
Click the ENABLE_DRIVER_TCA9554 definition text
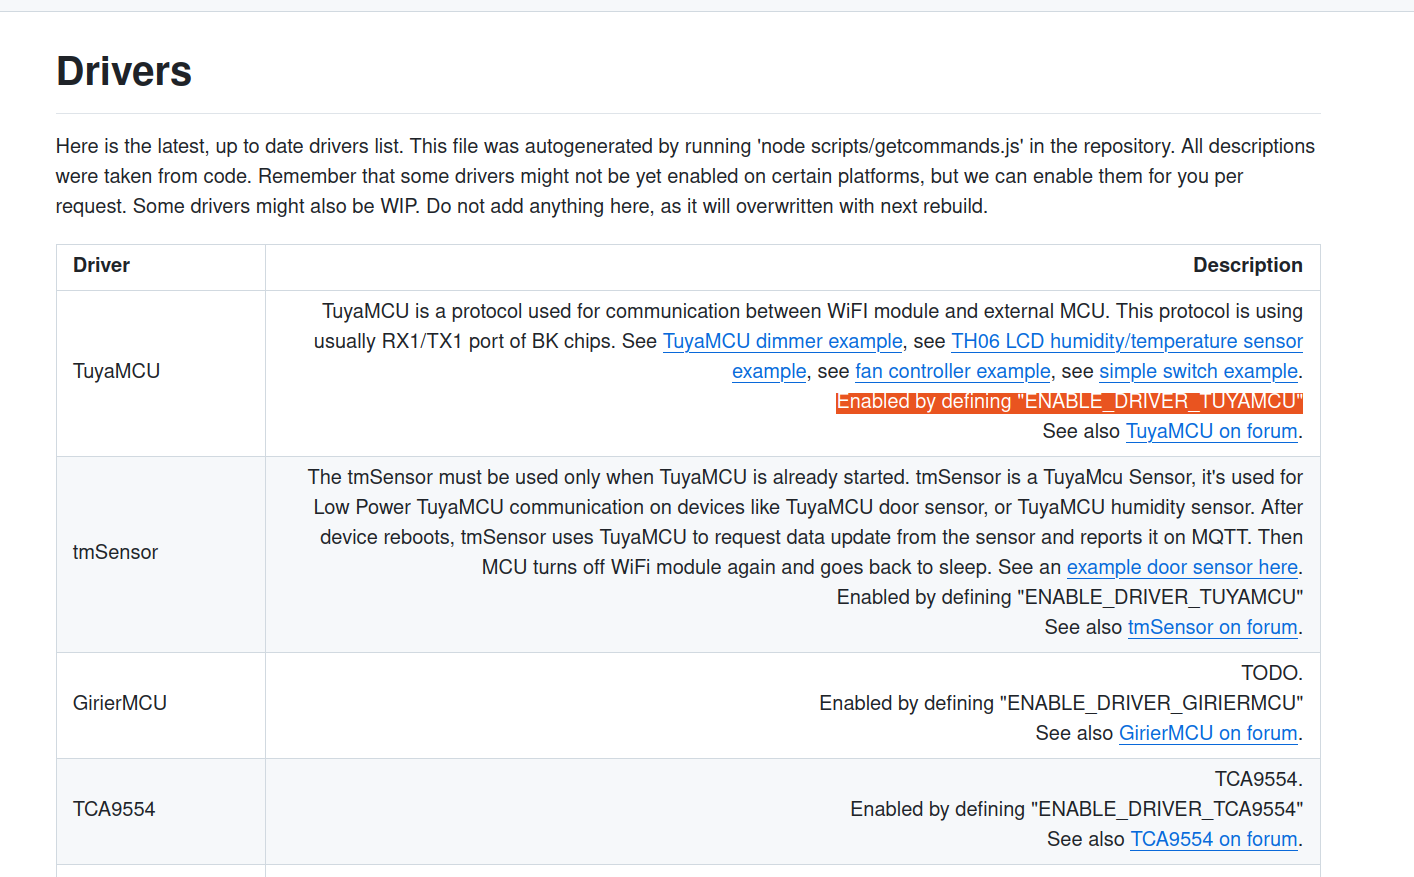coord(1076,810)
